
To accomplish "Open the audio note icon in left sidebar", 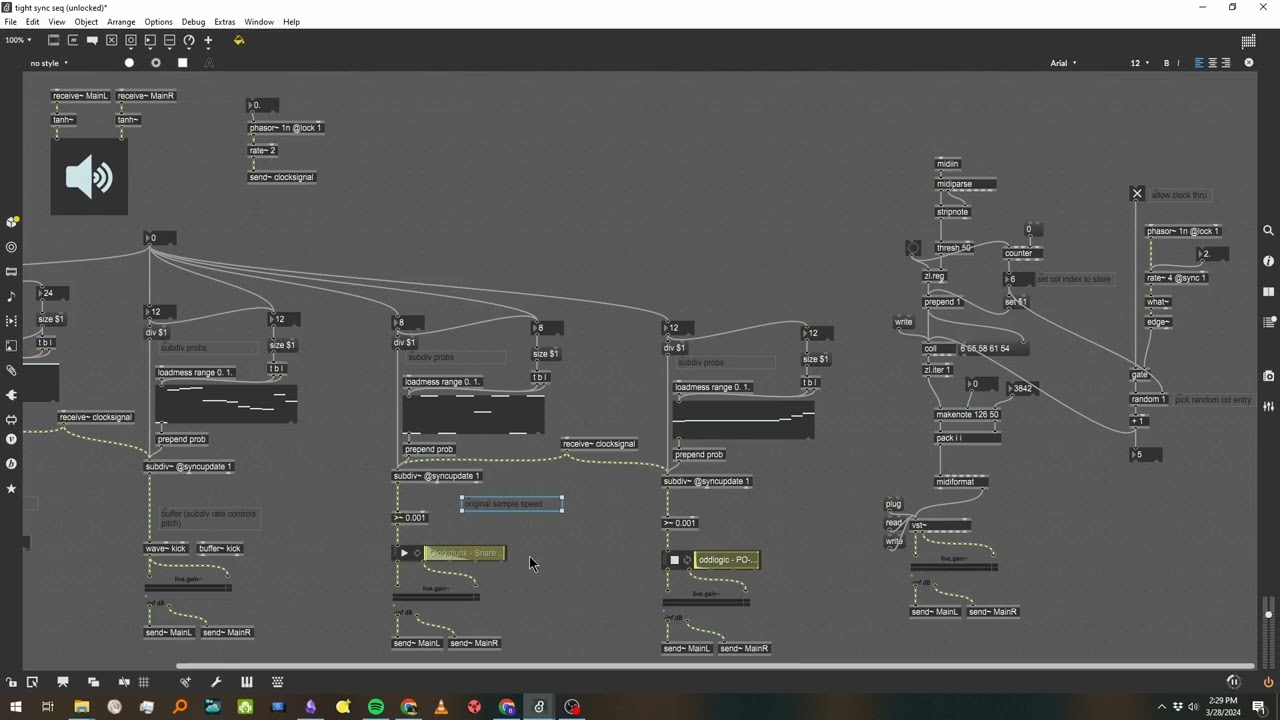I will coord(11,296).
